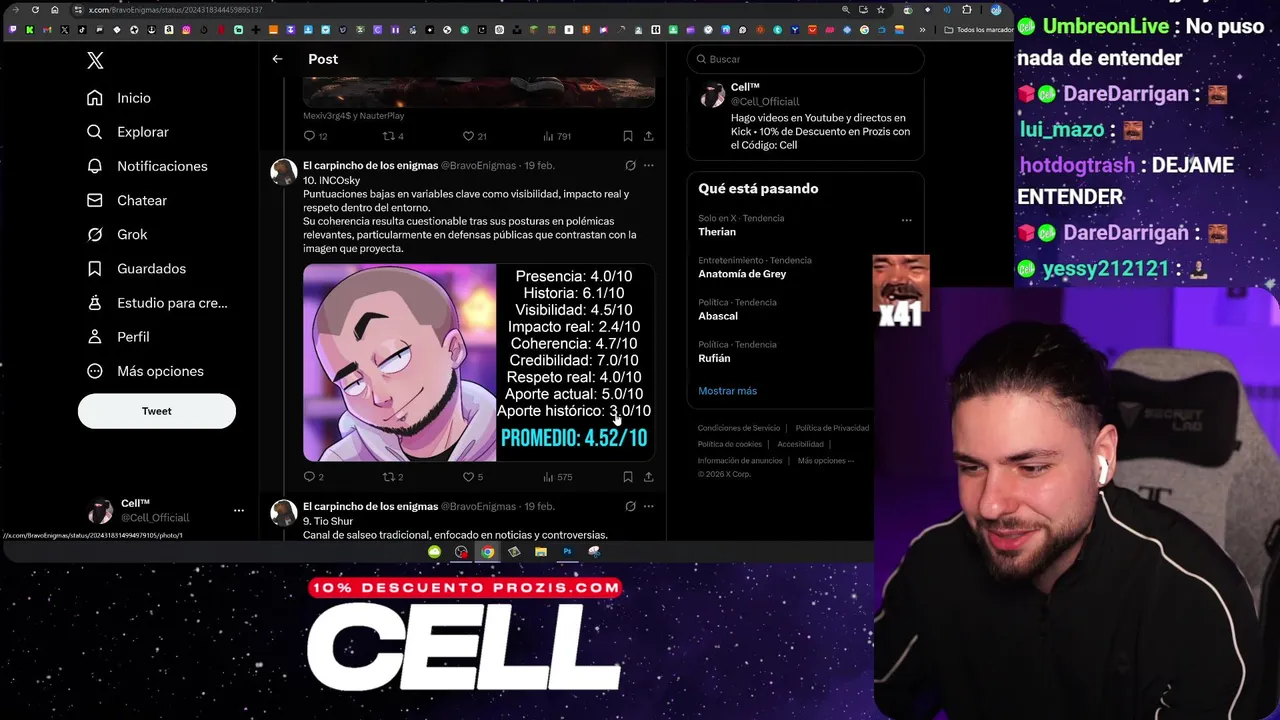This screenshot has height=720, width=1280.
Task: Open Grok from sidebar
Action: click(x=117, y=234)
